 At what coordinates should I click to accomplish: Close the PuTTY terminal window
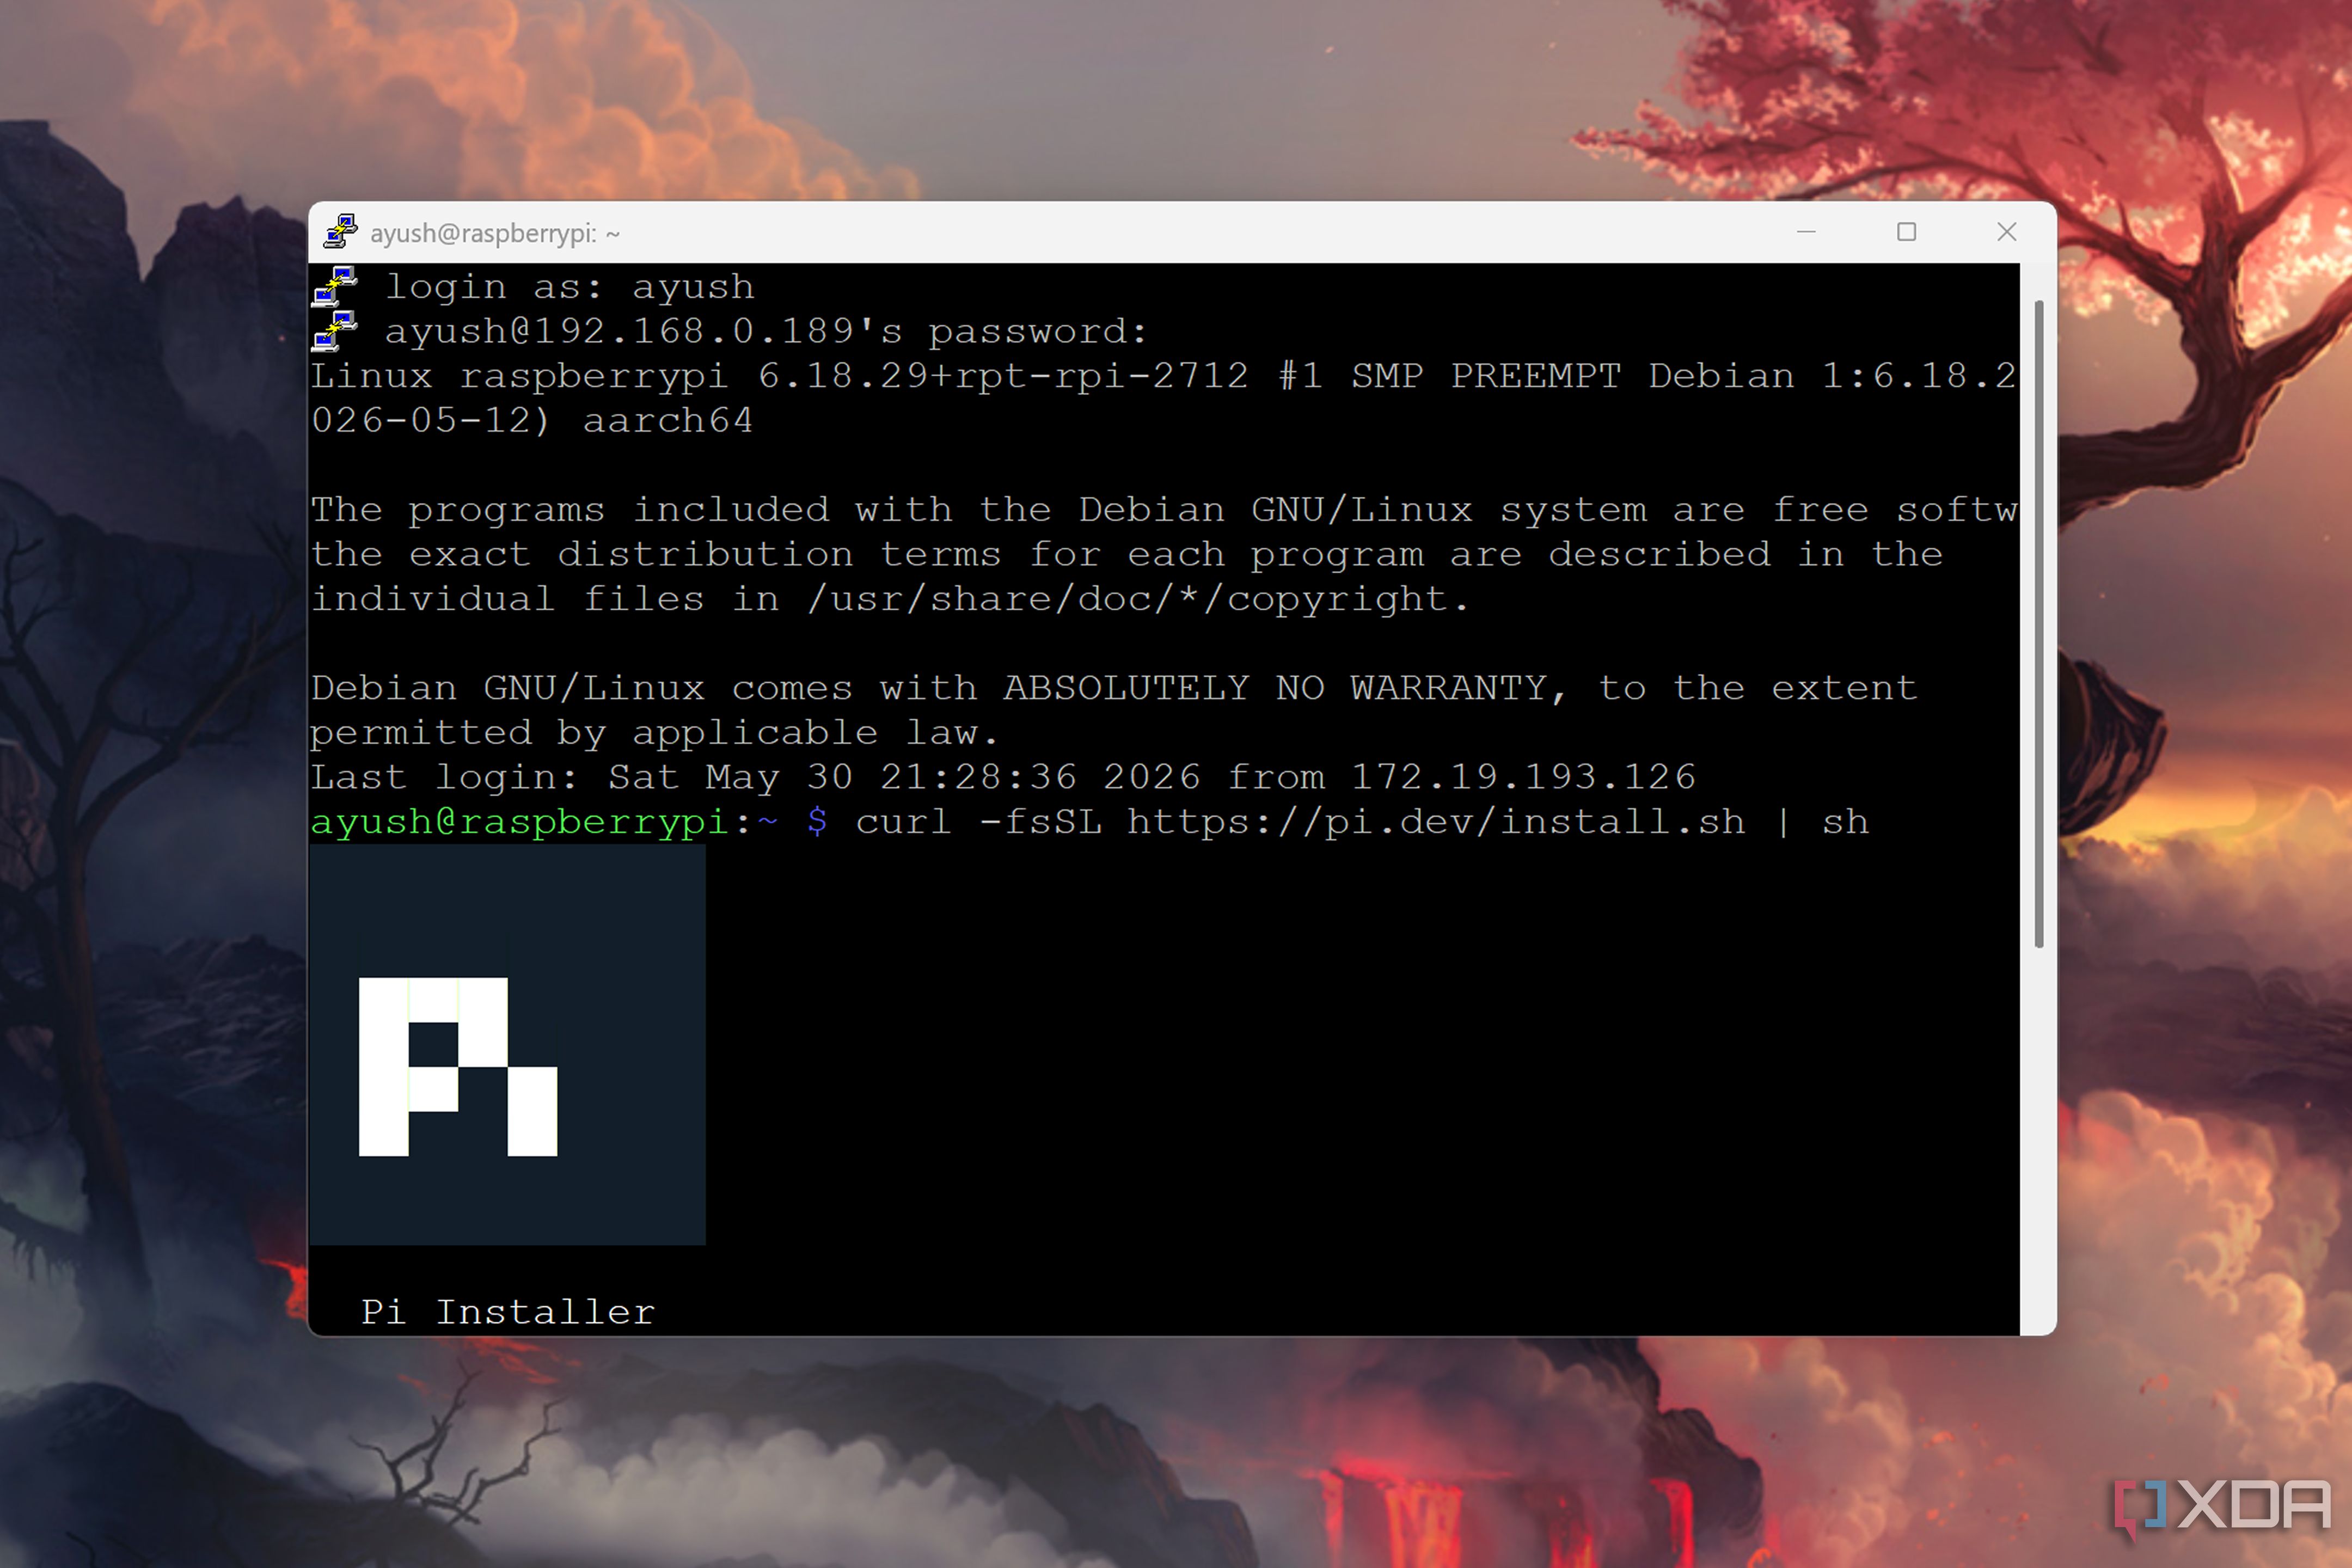point(2006,232)
